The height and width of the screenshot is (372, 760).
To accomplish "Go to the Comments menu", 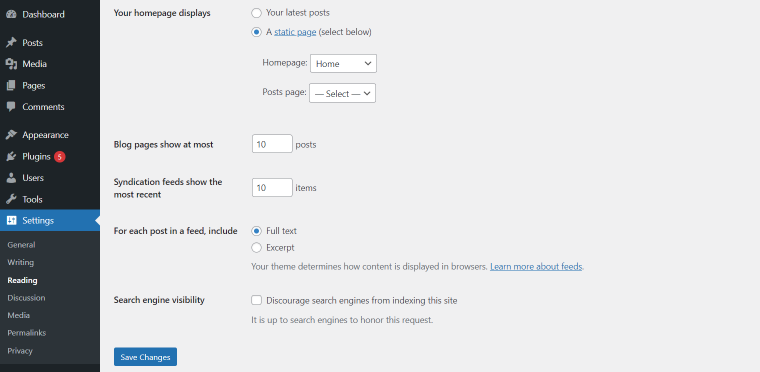I will [x=43, y=107].
